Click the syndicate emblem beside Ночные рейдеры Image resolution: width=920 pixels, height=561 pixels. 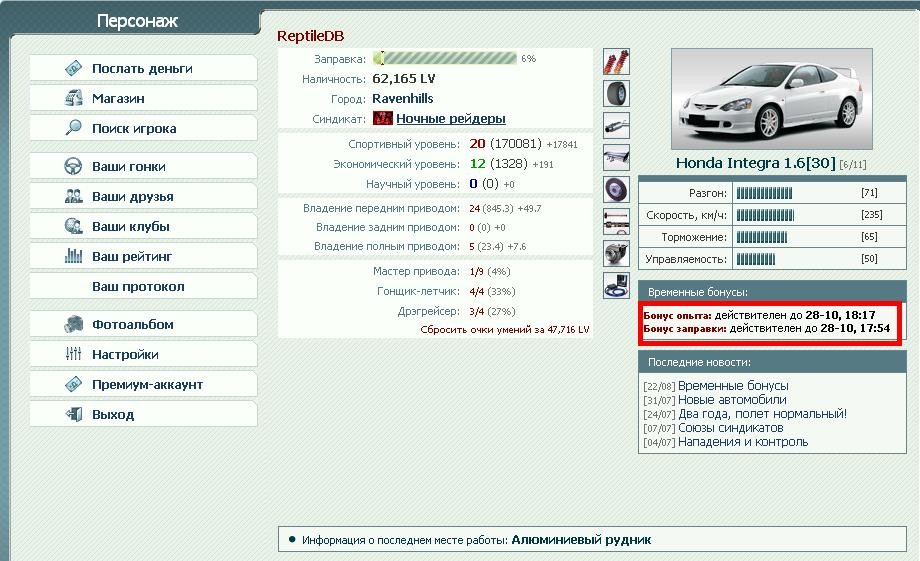pos(383,118)
